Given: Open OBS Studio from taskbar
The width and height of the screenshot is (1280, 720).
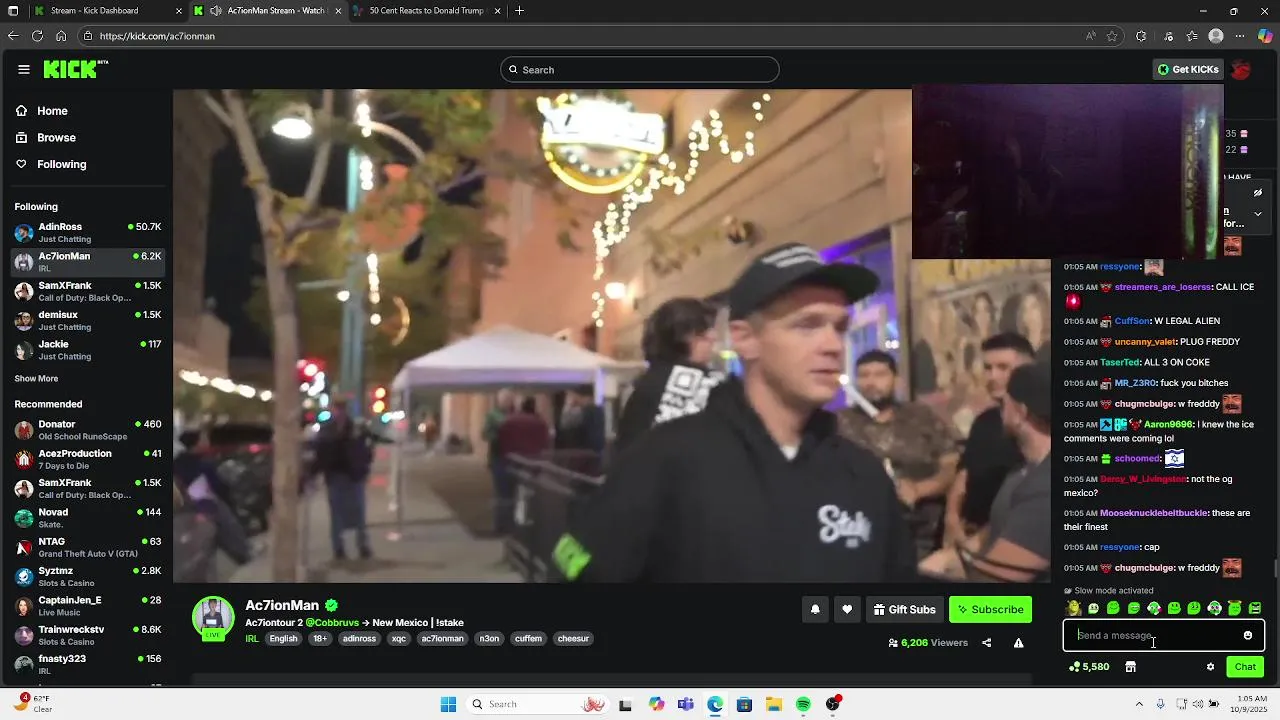Looking at the screenshot, I should [x=833, y=705].
